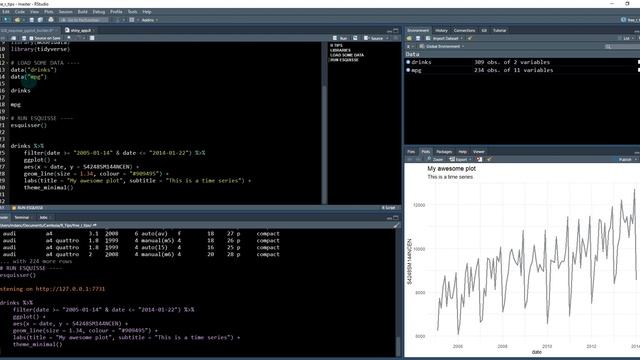Open the Code menu

click(20, 12)
